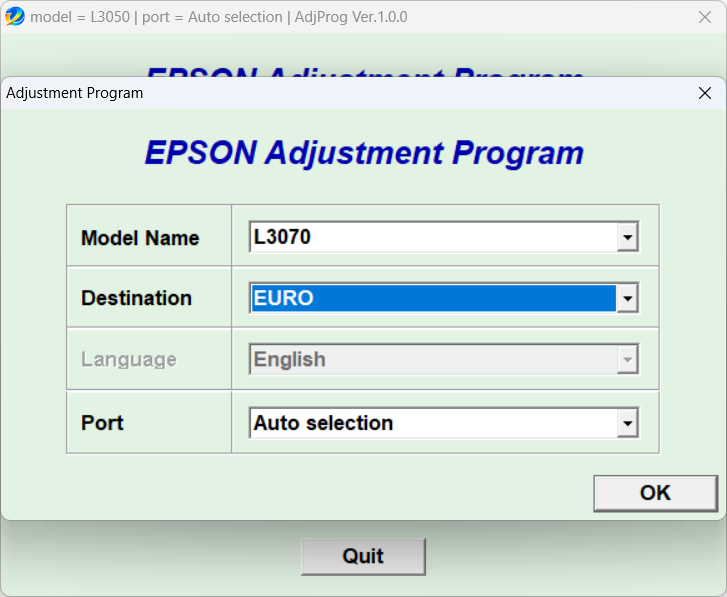Expand the Destination dropdown arrow
Screen dimensions: 727x597
(627, 298)
